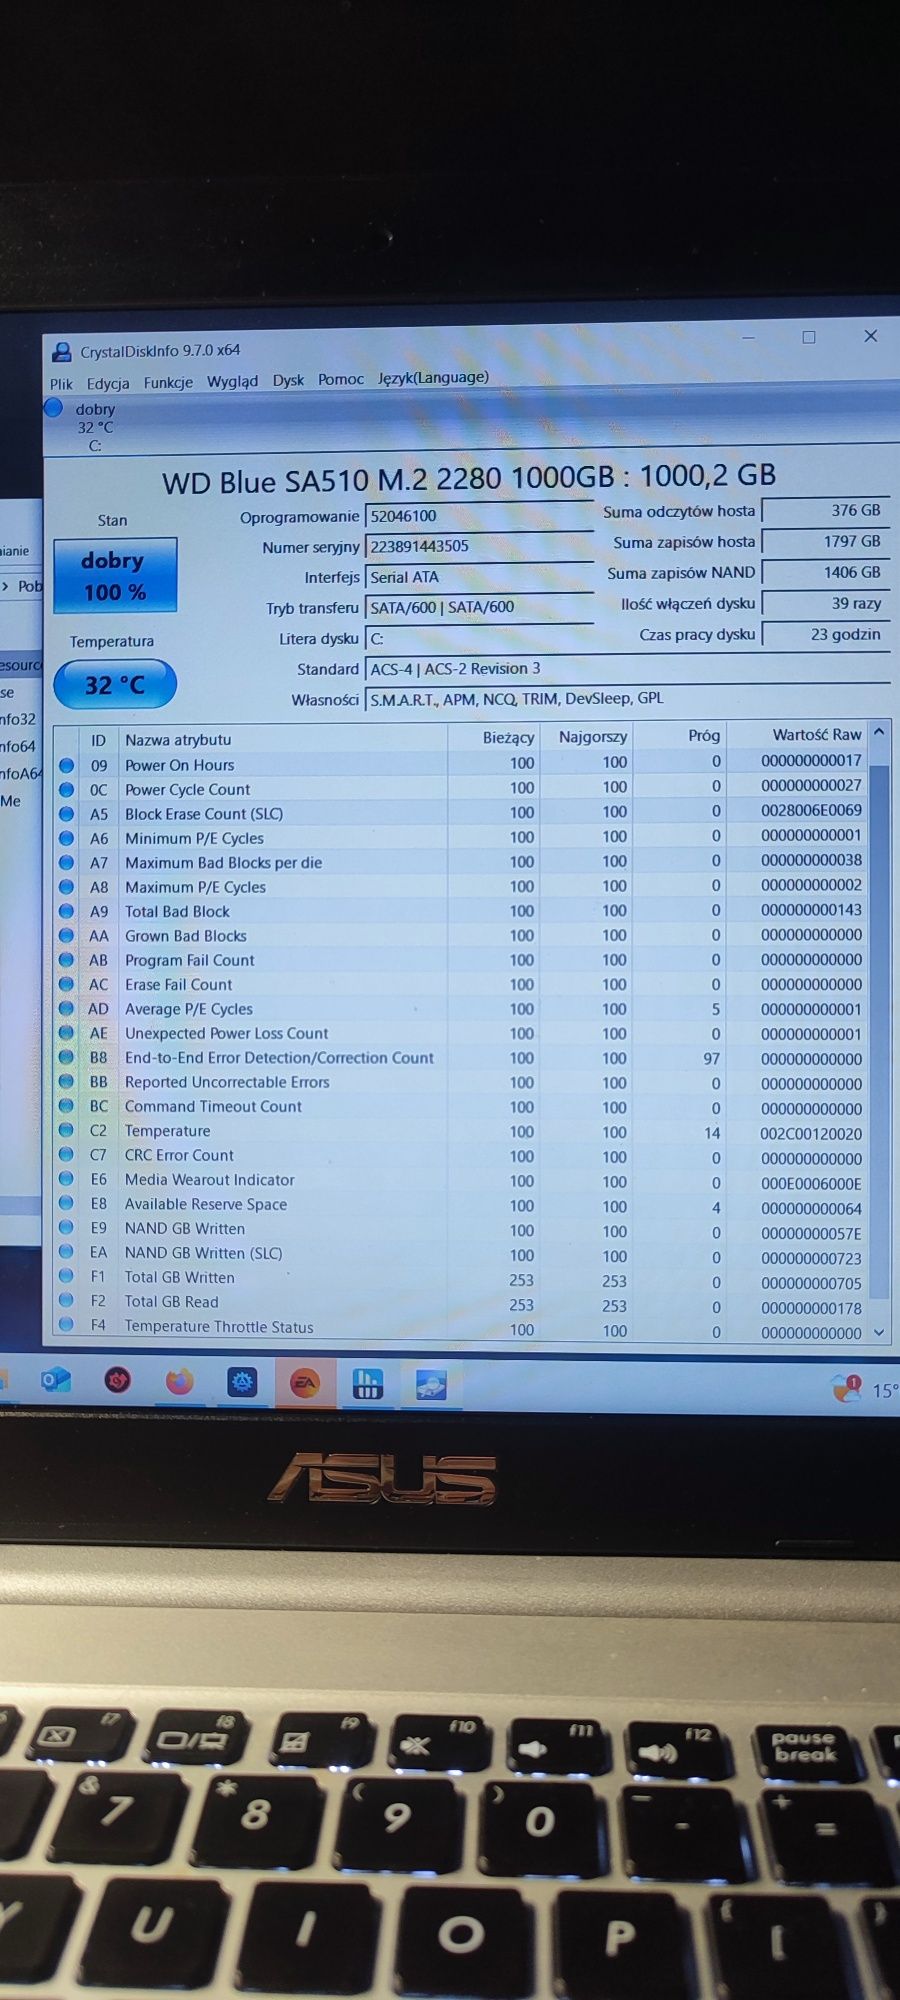
Task: Click the Suma zapisów NAND value 1406 GB
Action: pos(825,572)
